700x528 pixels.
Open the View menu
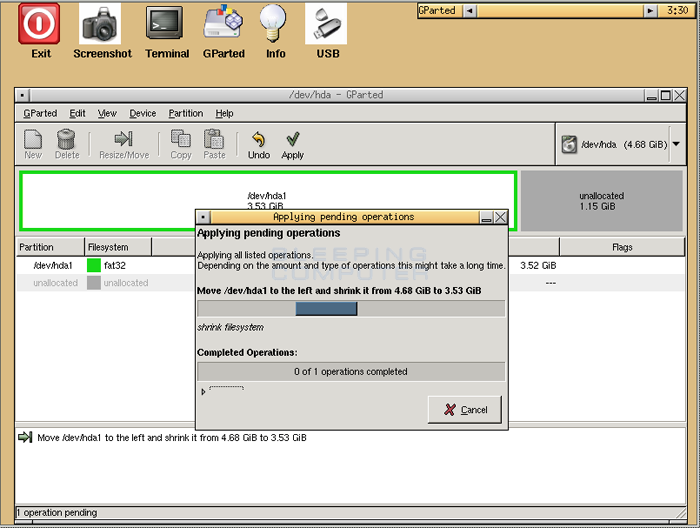(107, 114)
